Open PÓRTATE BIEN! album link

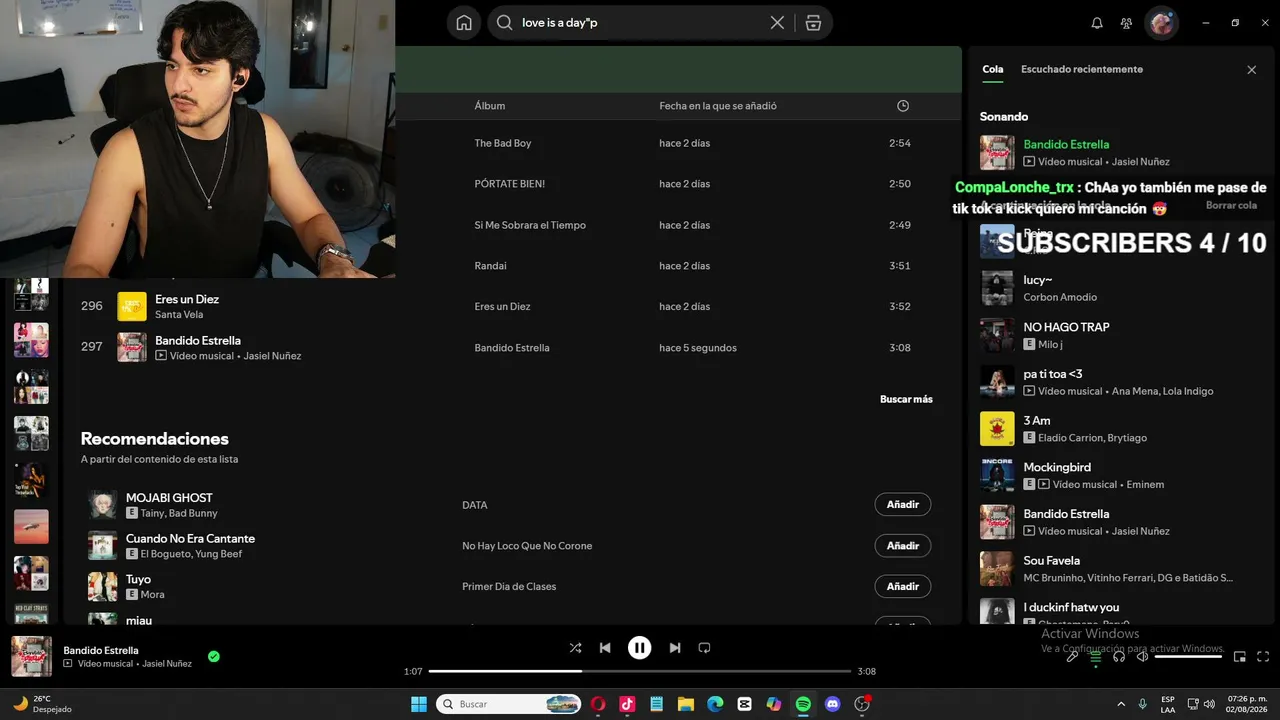coord(510,184)
